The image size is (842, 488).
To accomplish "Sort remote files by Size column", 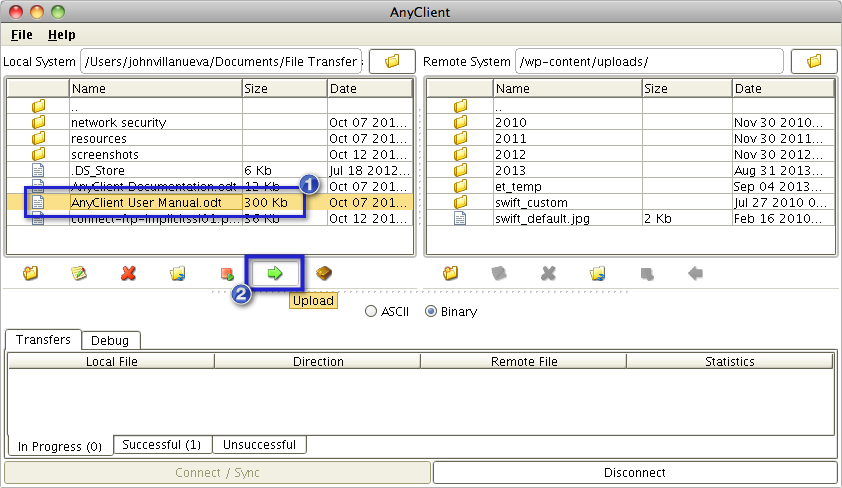I will tap(687, 89).
